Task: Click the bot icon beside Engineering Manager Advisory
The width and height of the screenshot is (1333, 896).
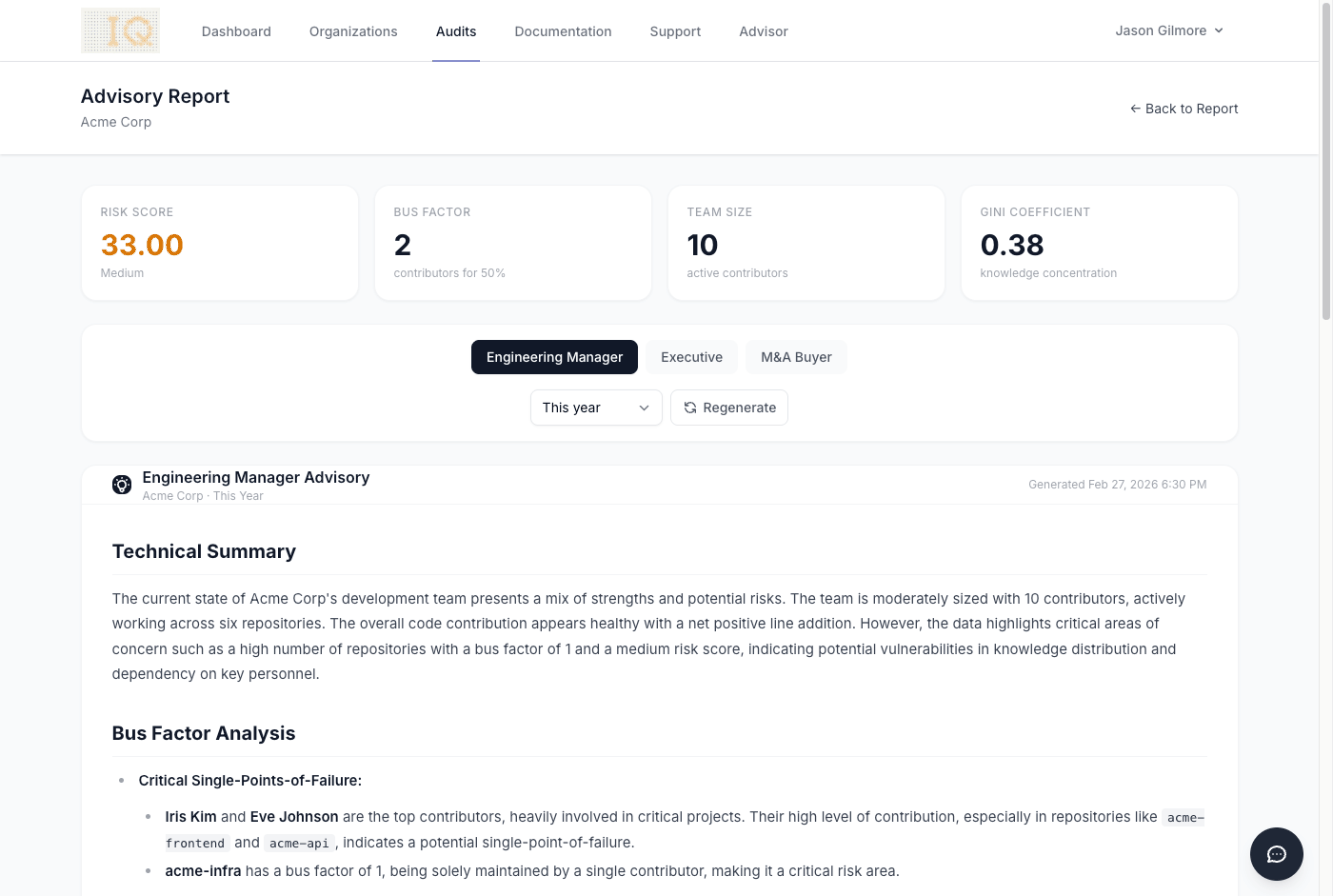Action: pos(121,484)
